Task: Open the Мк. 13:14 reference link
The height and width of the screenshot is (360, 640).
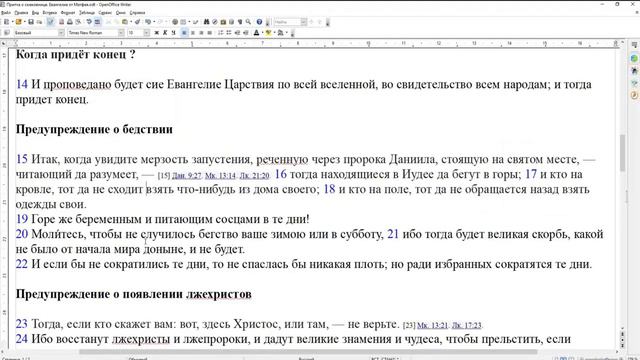Action: tap(220, 176)
